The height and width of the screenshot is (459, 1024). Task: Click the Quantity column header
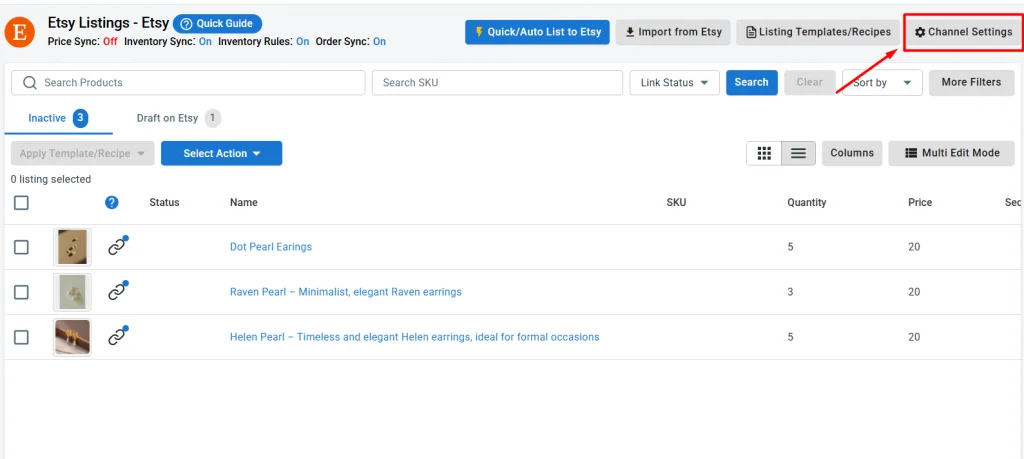coord(807,202)
